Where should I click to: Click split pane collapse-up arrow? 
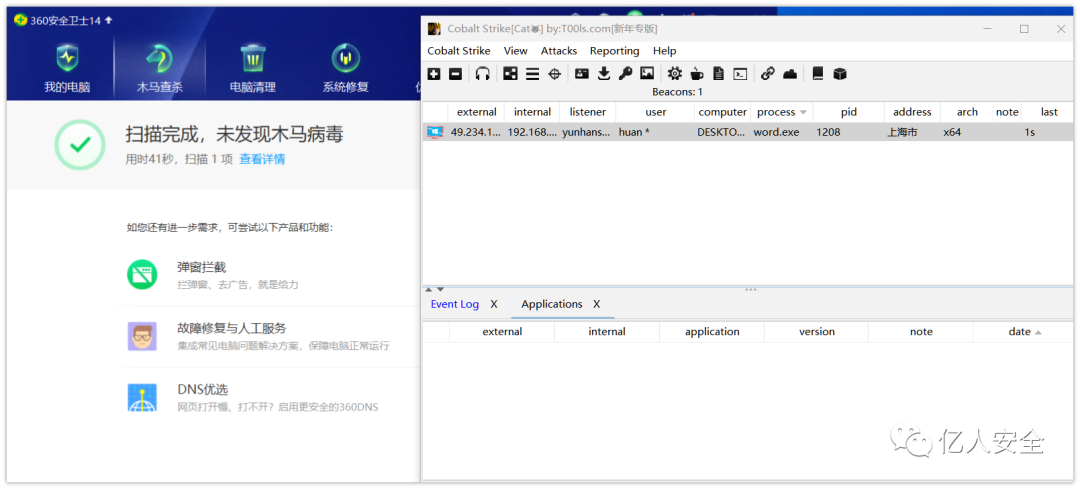(x=429, y=289)
